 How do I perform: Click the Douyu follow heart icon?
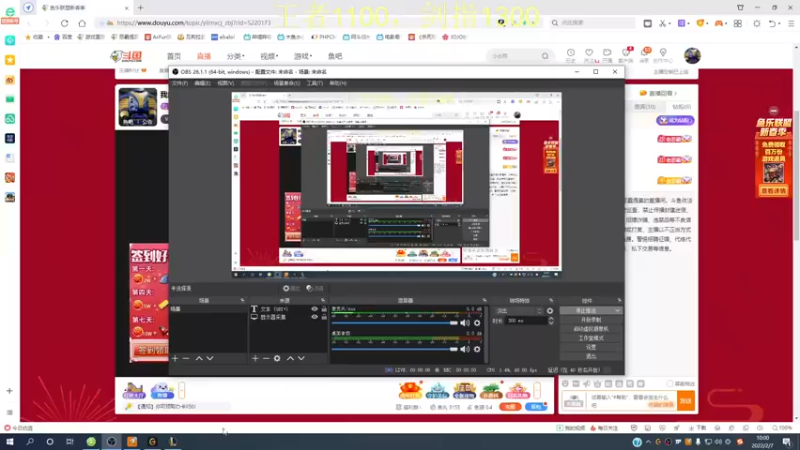(589, 53)
